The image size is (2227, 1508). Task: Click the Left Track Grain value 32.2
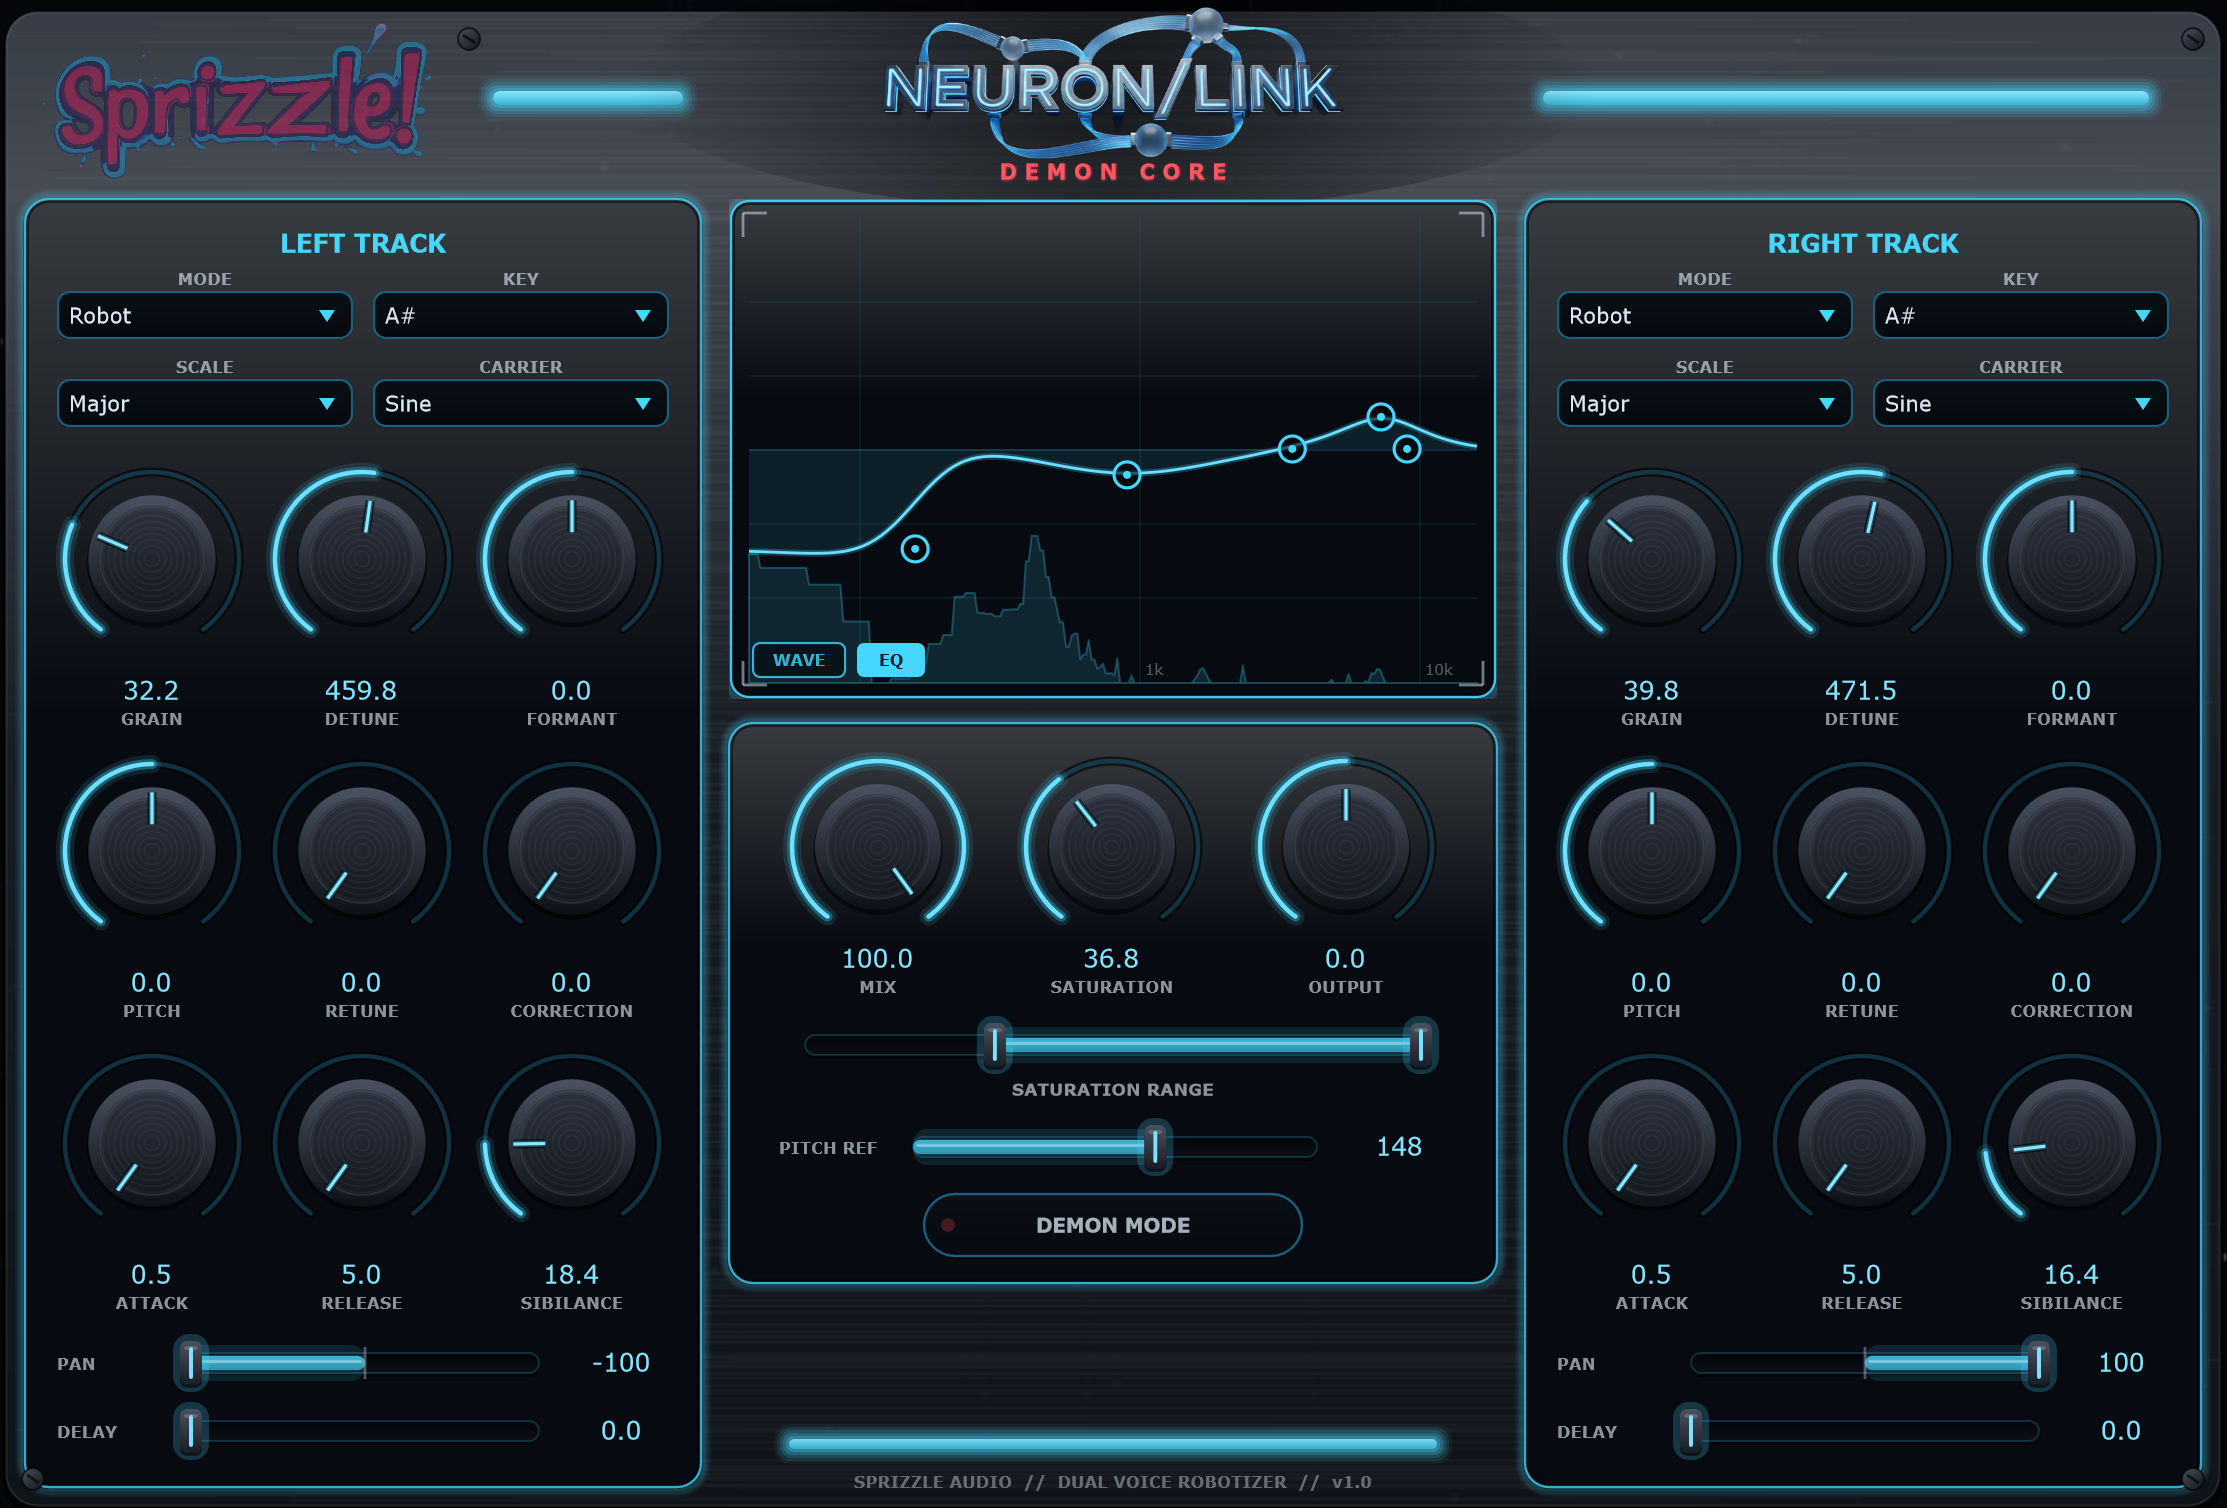click(151, 691)
